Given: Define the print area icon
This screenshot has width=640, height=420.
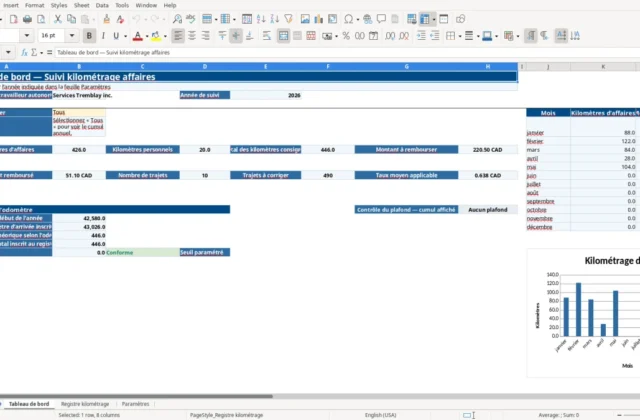Looking at the screenshot, I should point(411,19).
